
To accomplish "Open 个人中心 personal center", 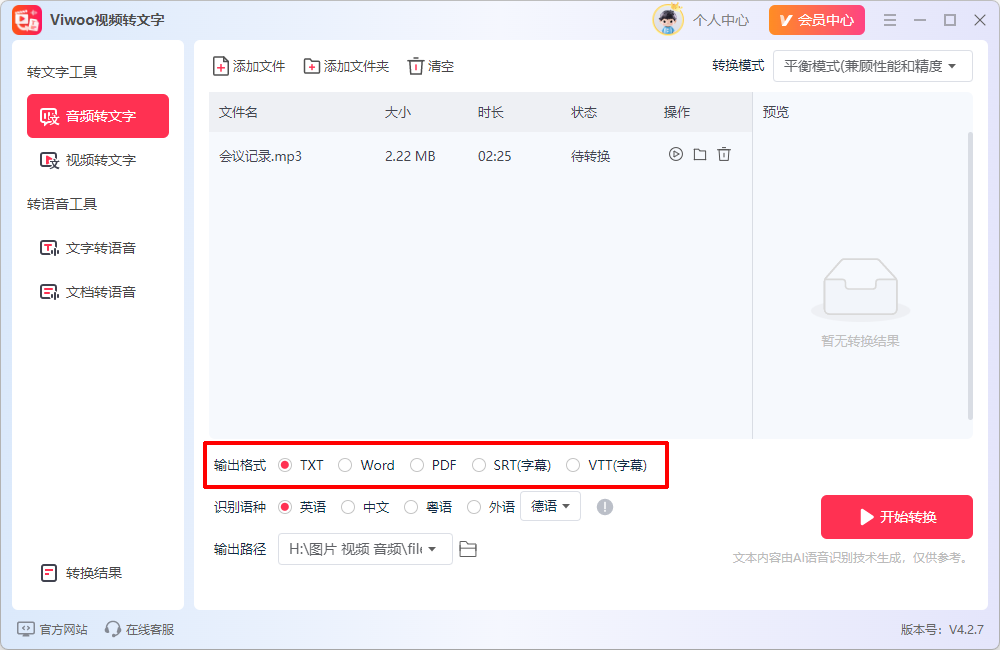I will (721, 20).
